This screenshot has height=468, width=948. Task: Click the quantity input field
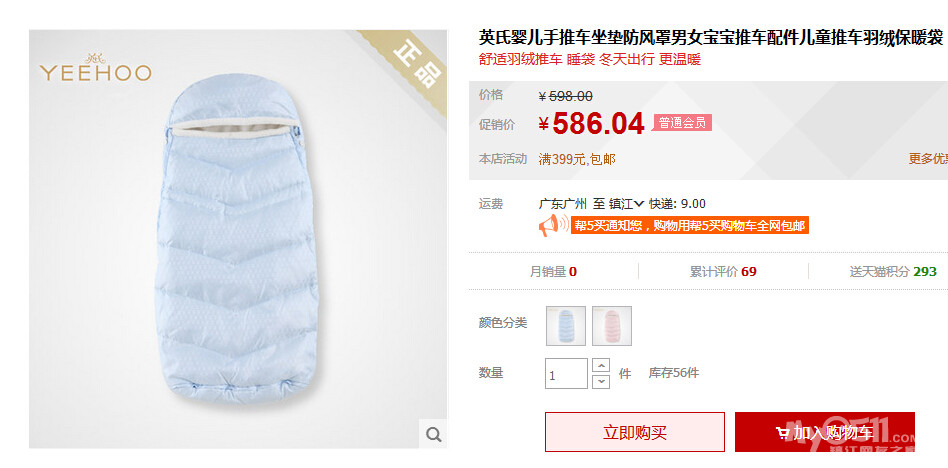point(566,374)
